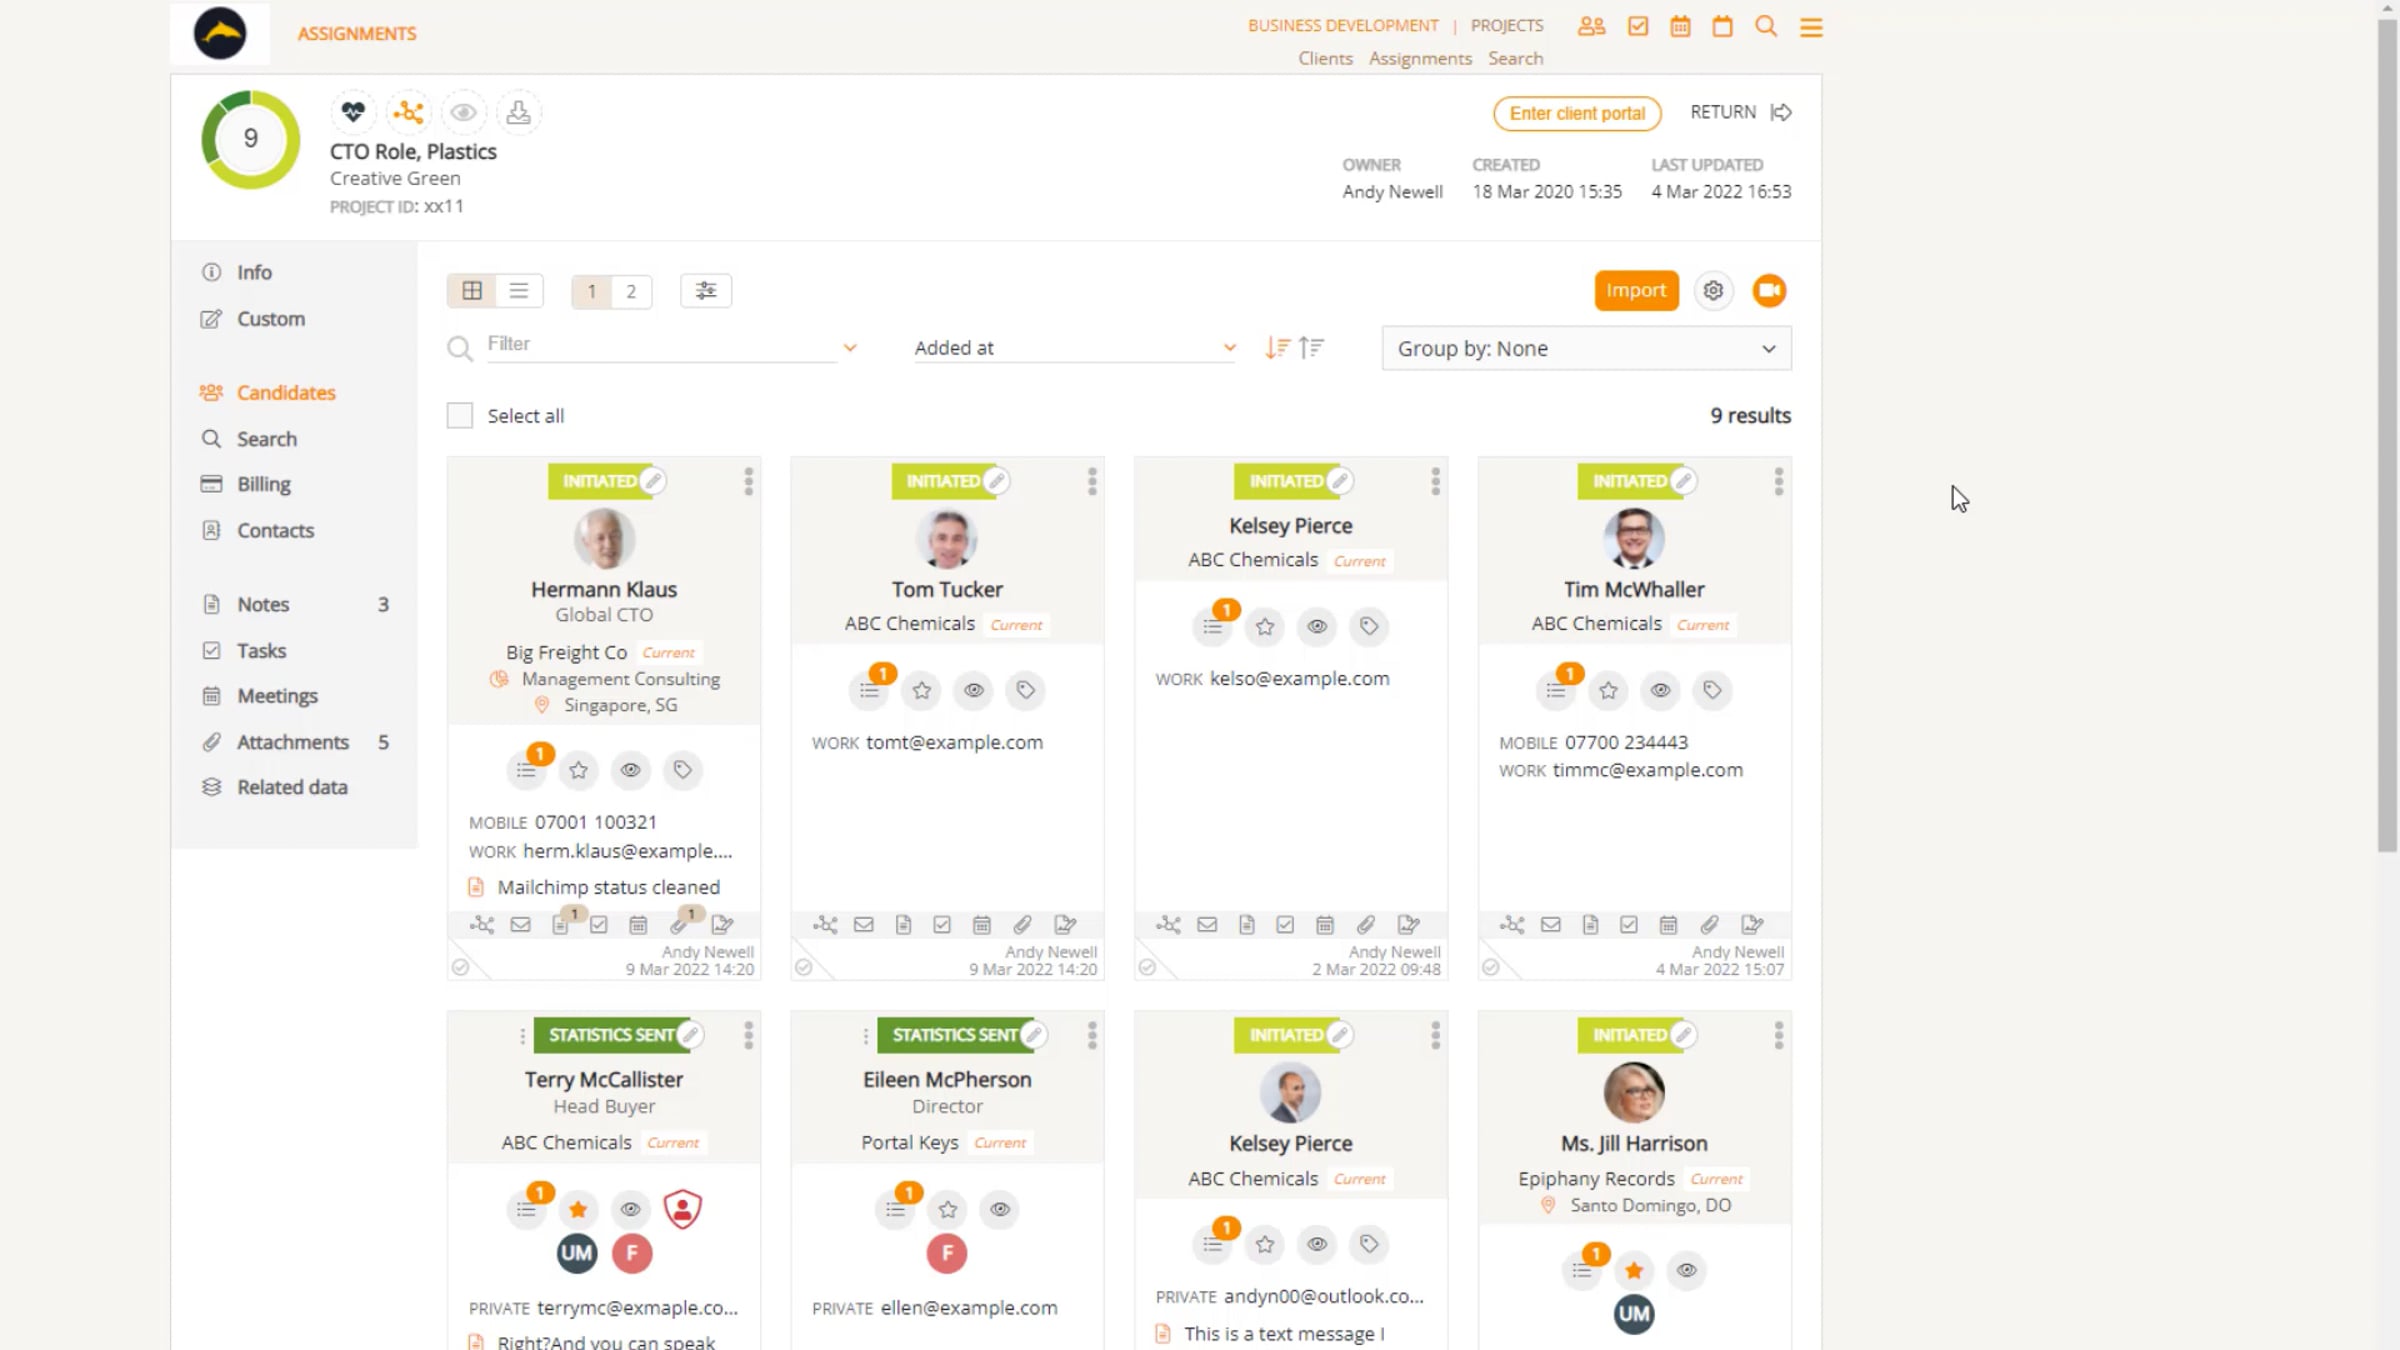Screen dimensions: 2400x1350
Task: Open the gear settings next to Import
Action: [1713, 291]
